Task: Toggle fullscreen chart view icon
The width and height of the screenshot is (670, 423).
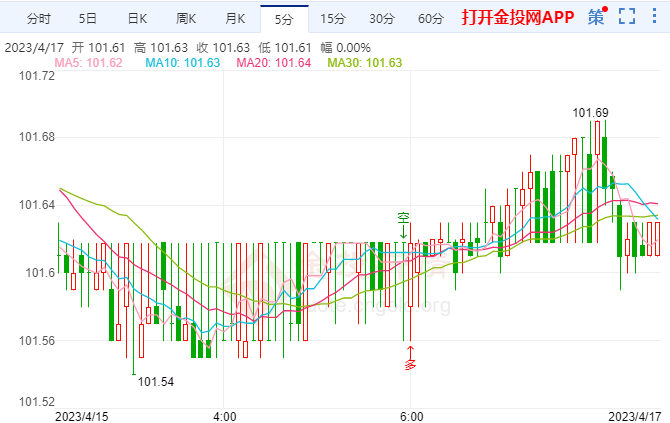Action: click(x=627, y=16)
